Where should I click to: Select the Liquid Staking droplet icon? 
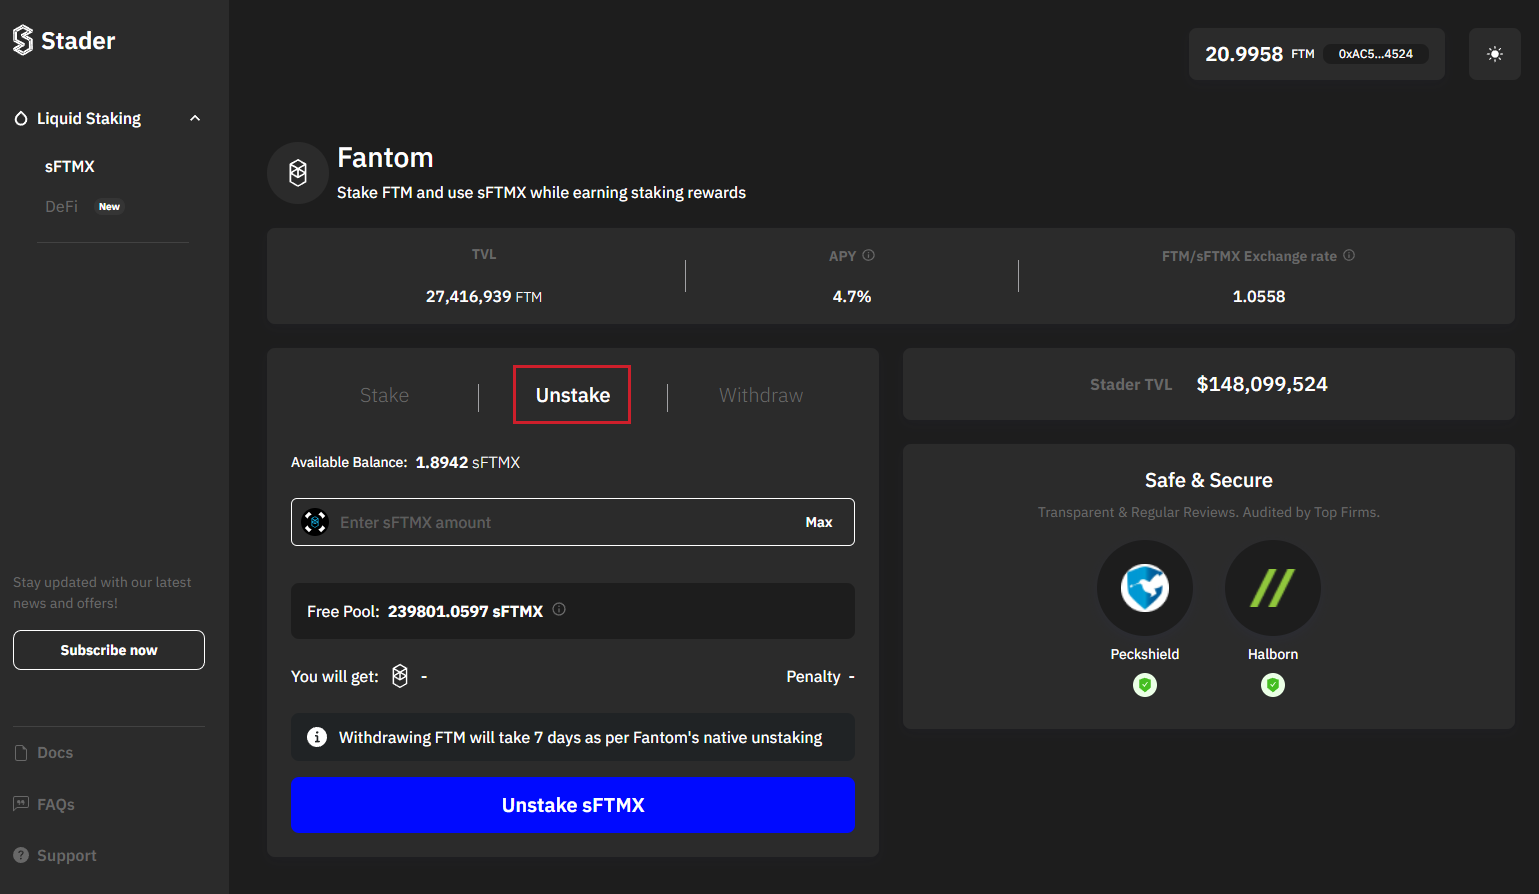(21, 118)
